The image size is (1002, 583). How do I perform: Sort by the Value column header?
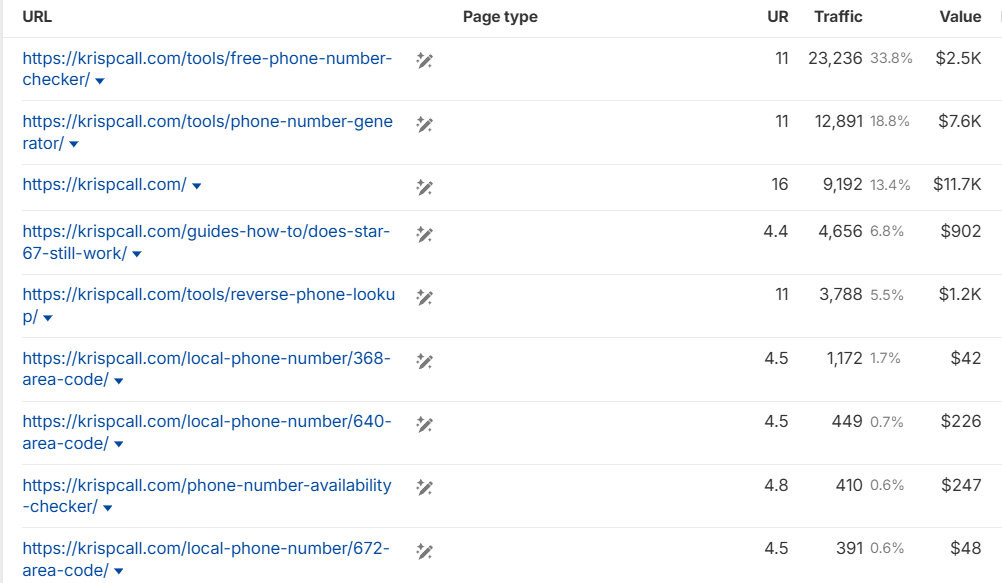[960, 17]
